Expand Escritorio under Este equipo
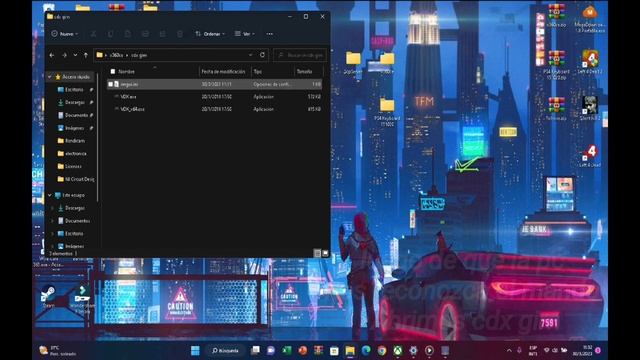The image size is (640, 360). tap(52, 233)
